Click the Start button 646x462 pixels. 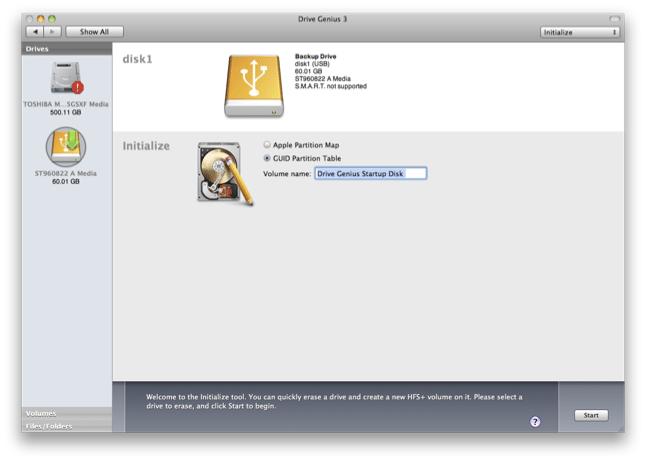(x=591, y=415)
